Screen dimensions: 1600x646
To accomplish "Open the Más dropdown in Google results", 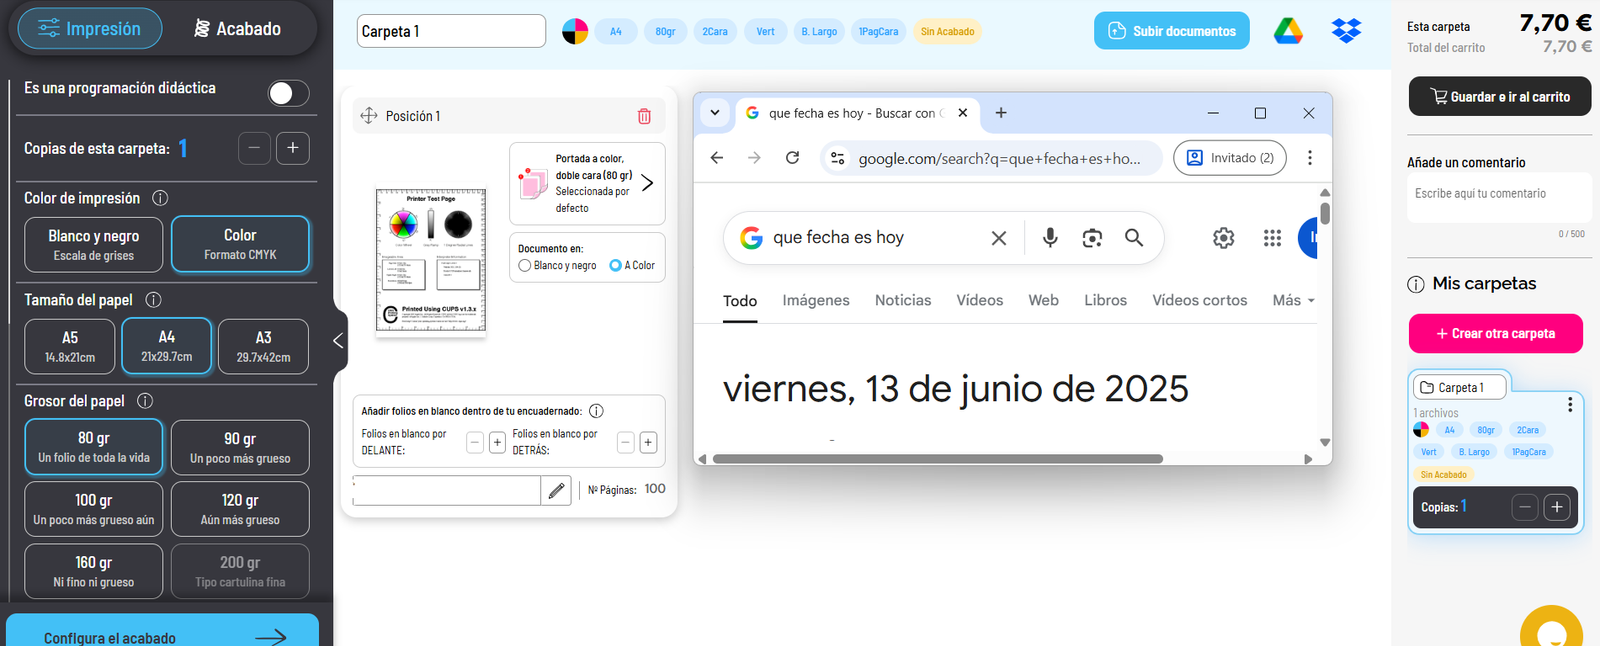I will tap(1293, 300).
